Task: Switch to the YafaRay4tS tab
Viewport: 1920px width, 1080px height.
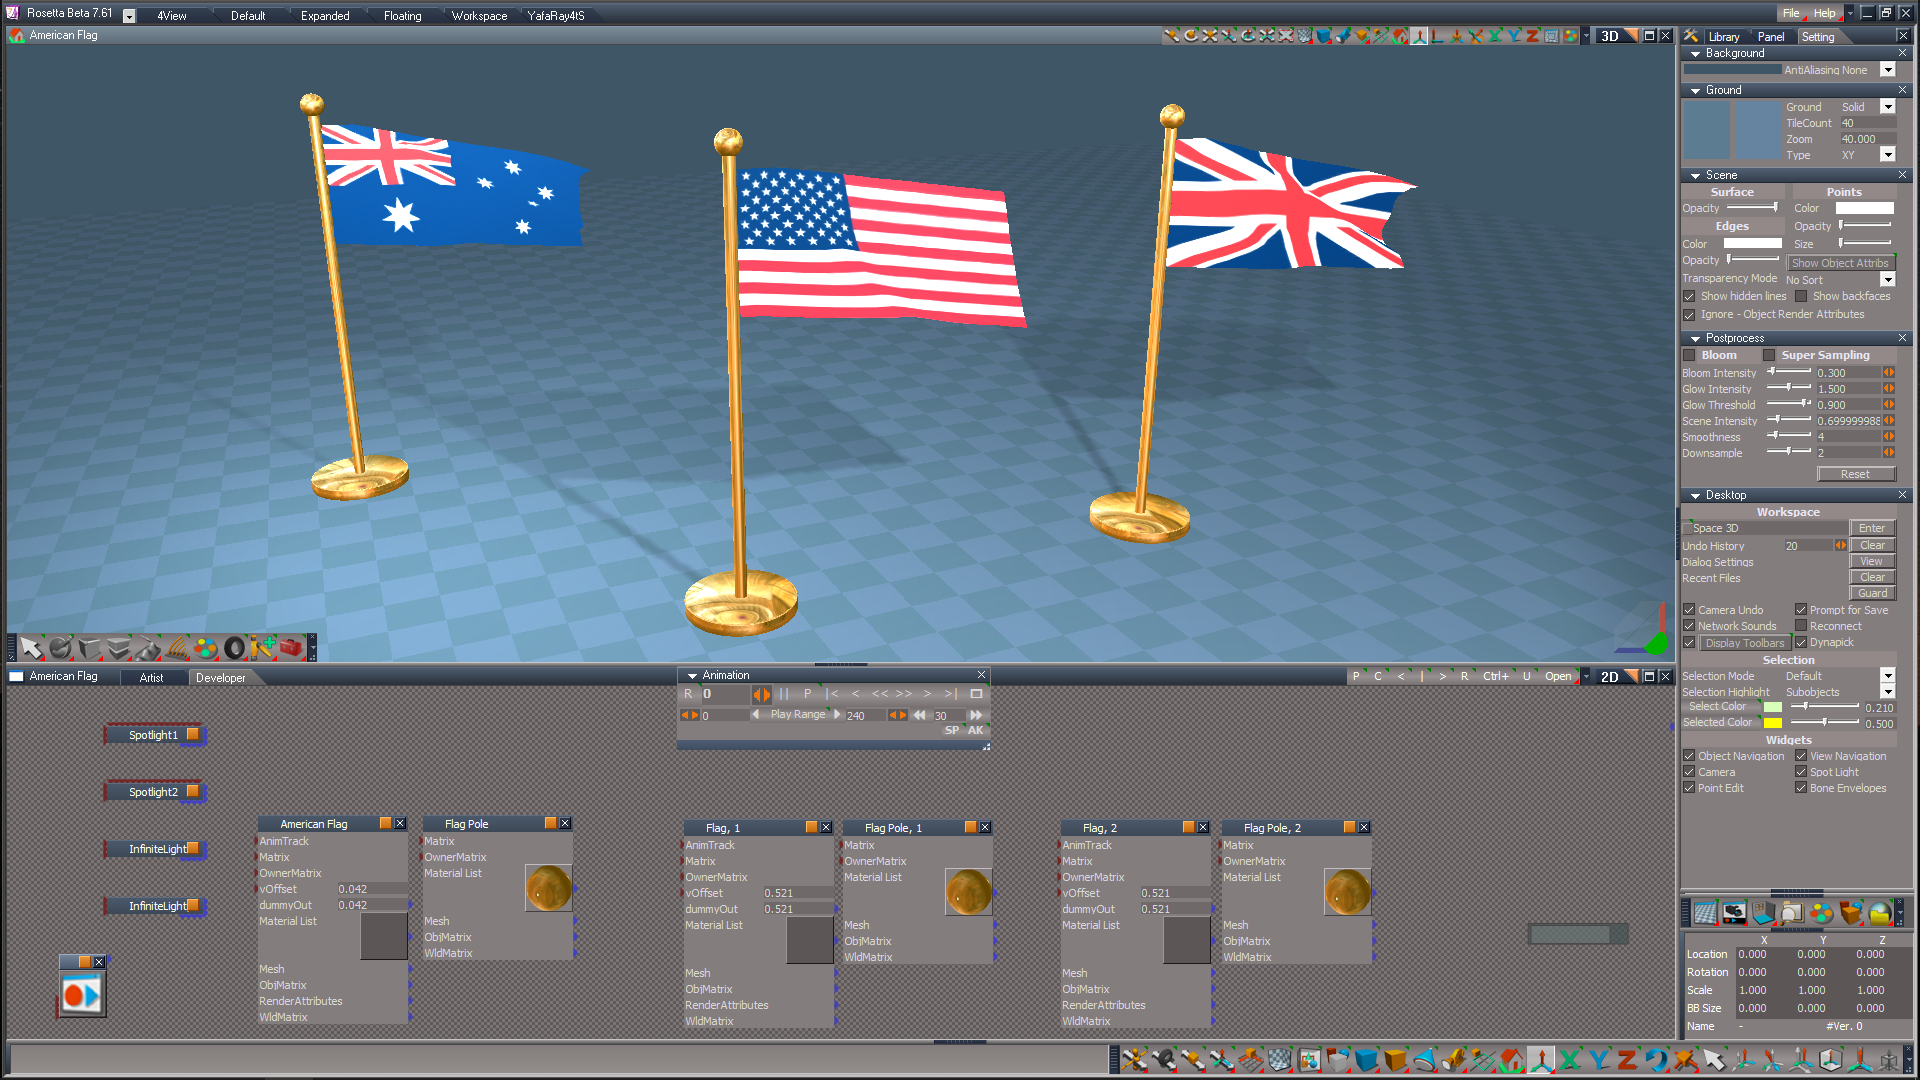Action: (556, 16)
